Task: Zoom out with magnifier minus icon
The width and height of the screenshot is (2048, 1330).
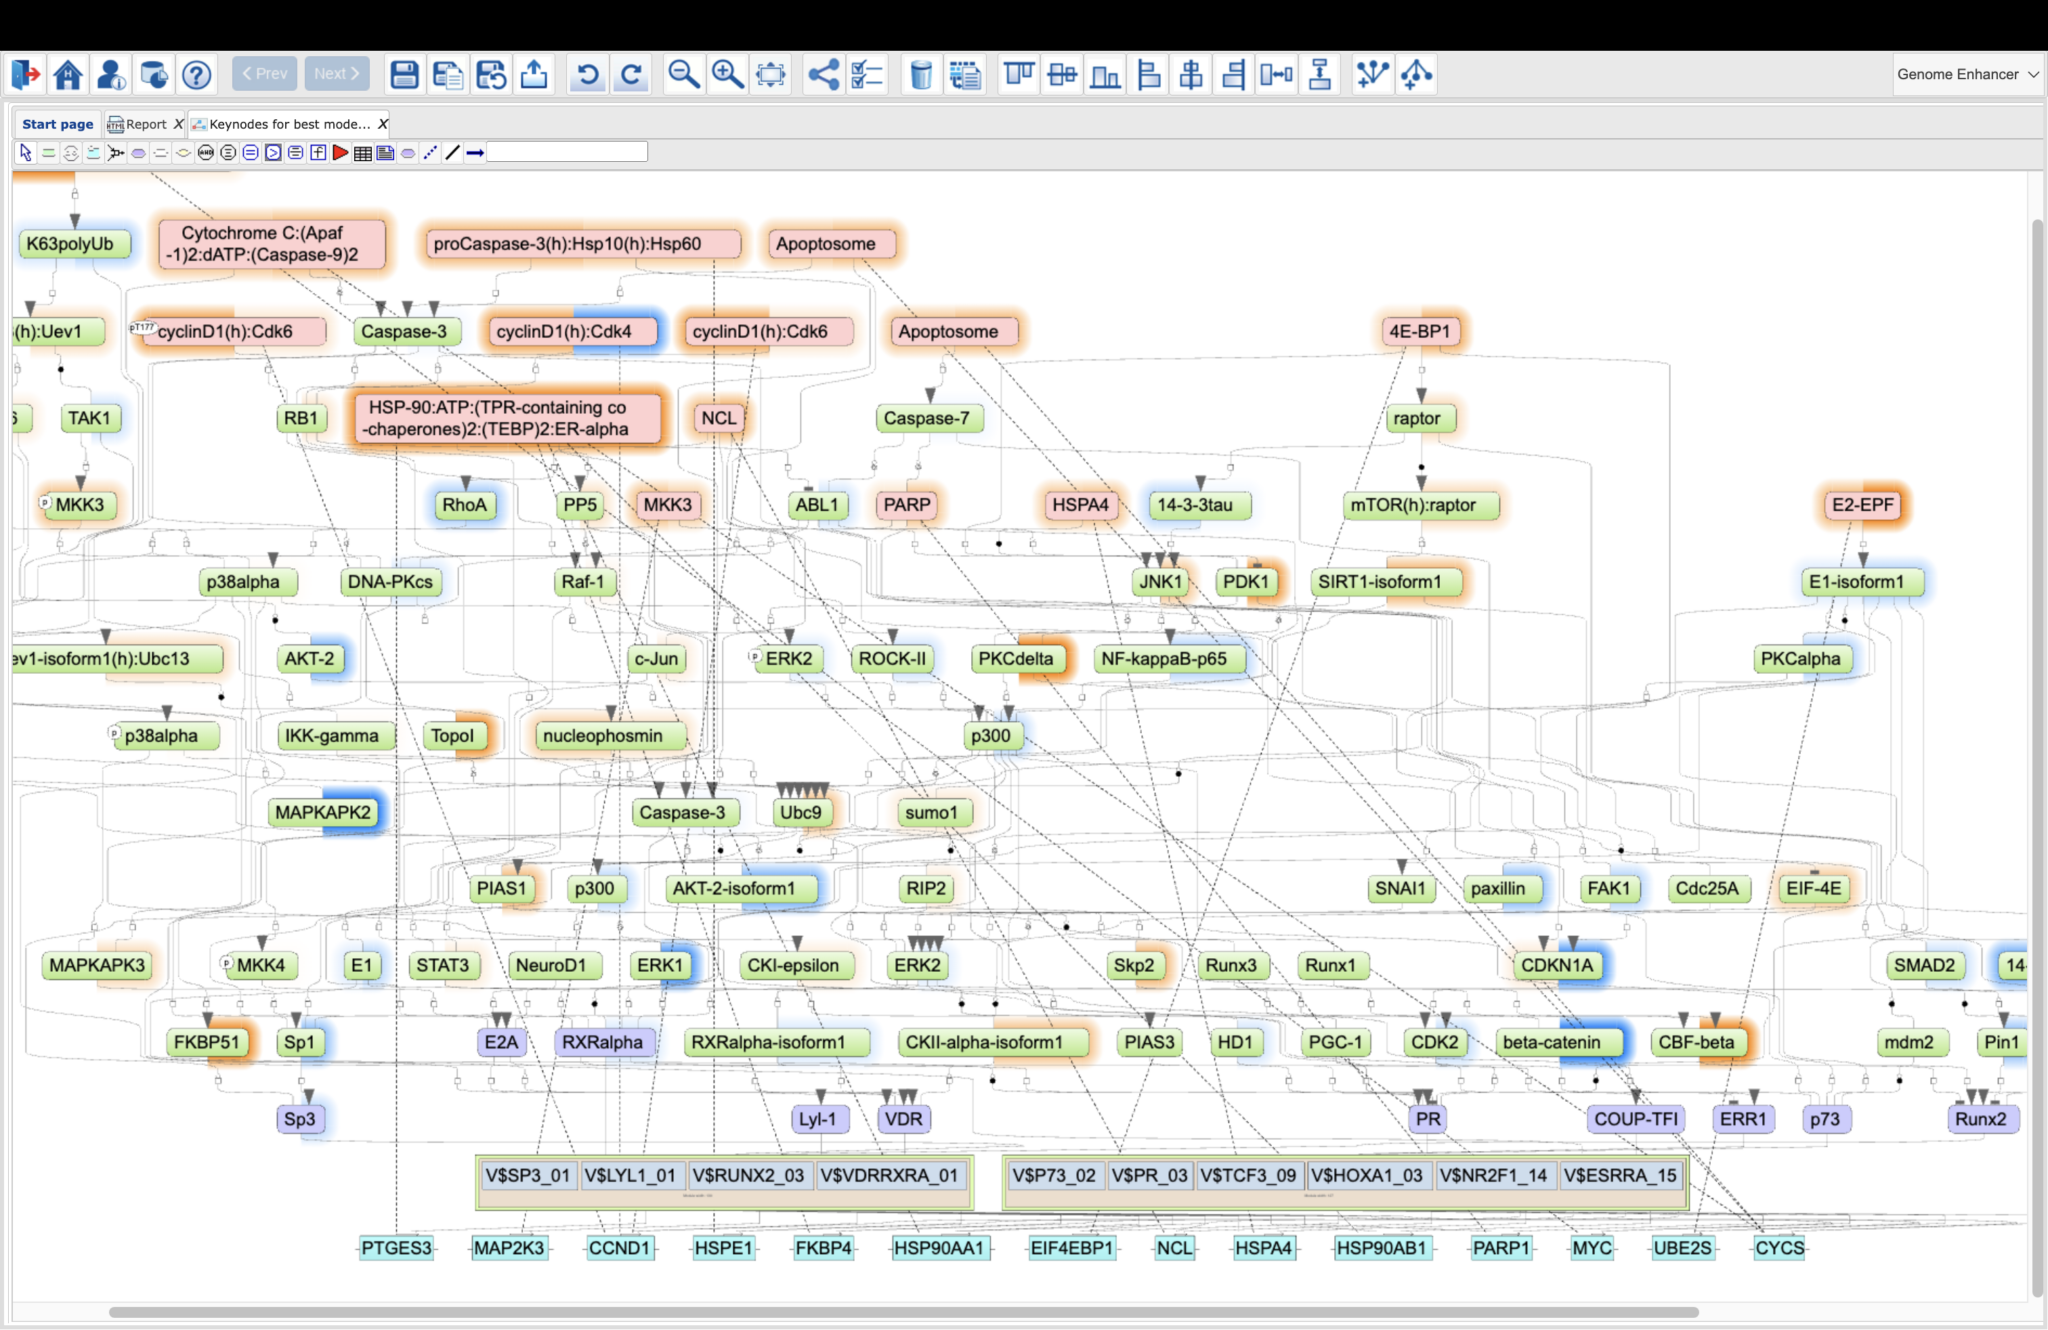Action: pyautogui.click(x=684, y=74)
